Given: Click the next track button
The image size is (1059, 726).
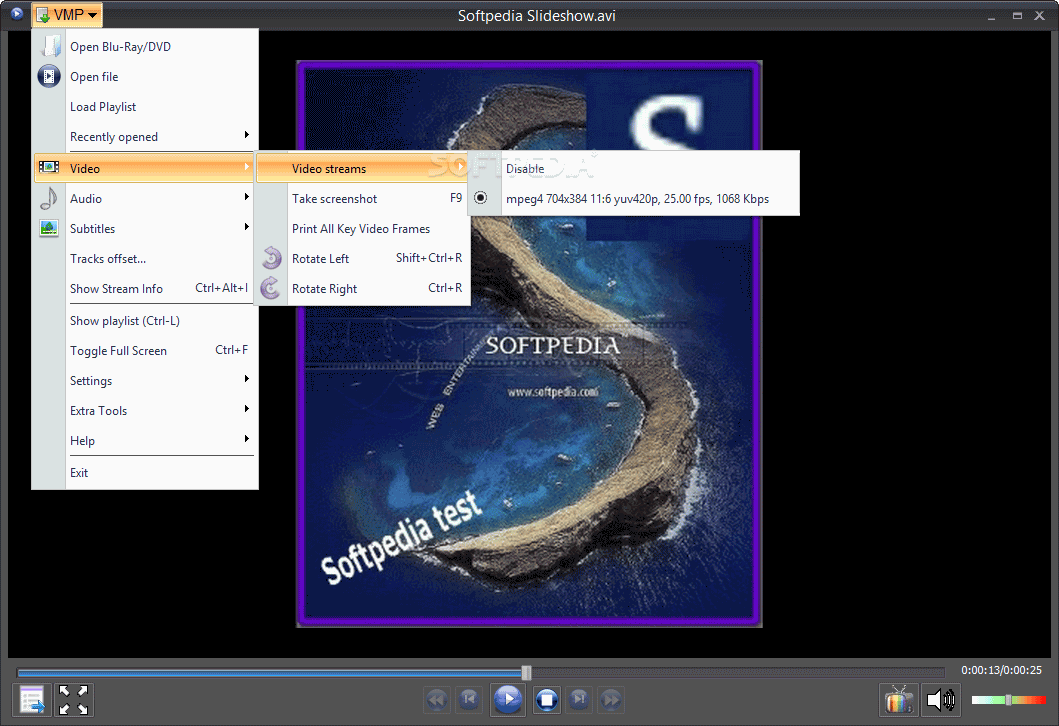Looking at the screenshot, I should click(579, 700).
